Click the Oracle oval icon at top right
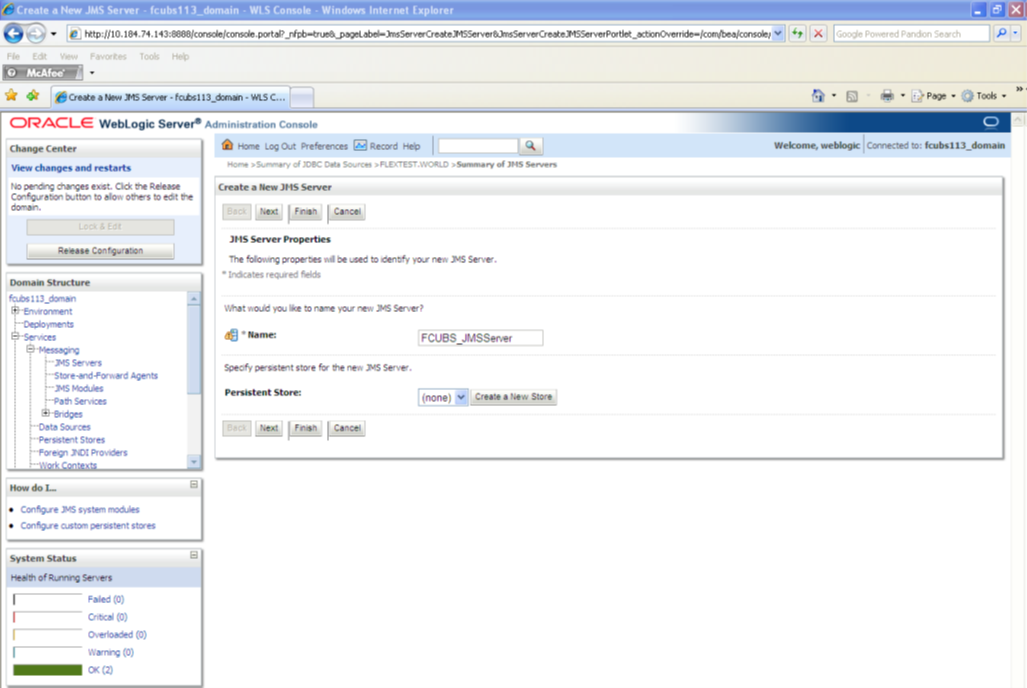 990,122
